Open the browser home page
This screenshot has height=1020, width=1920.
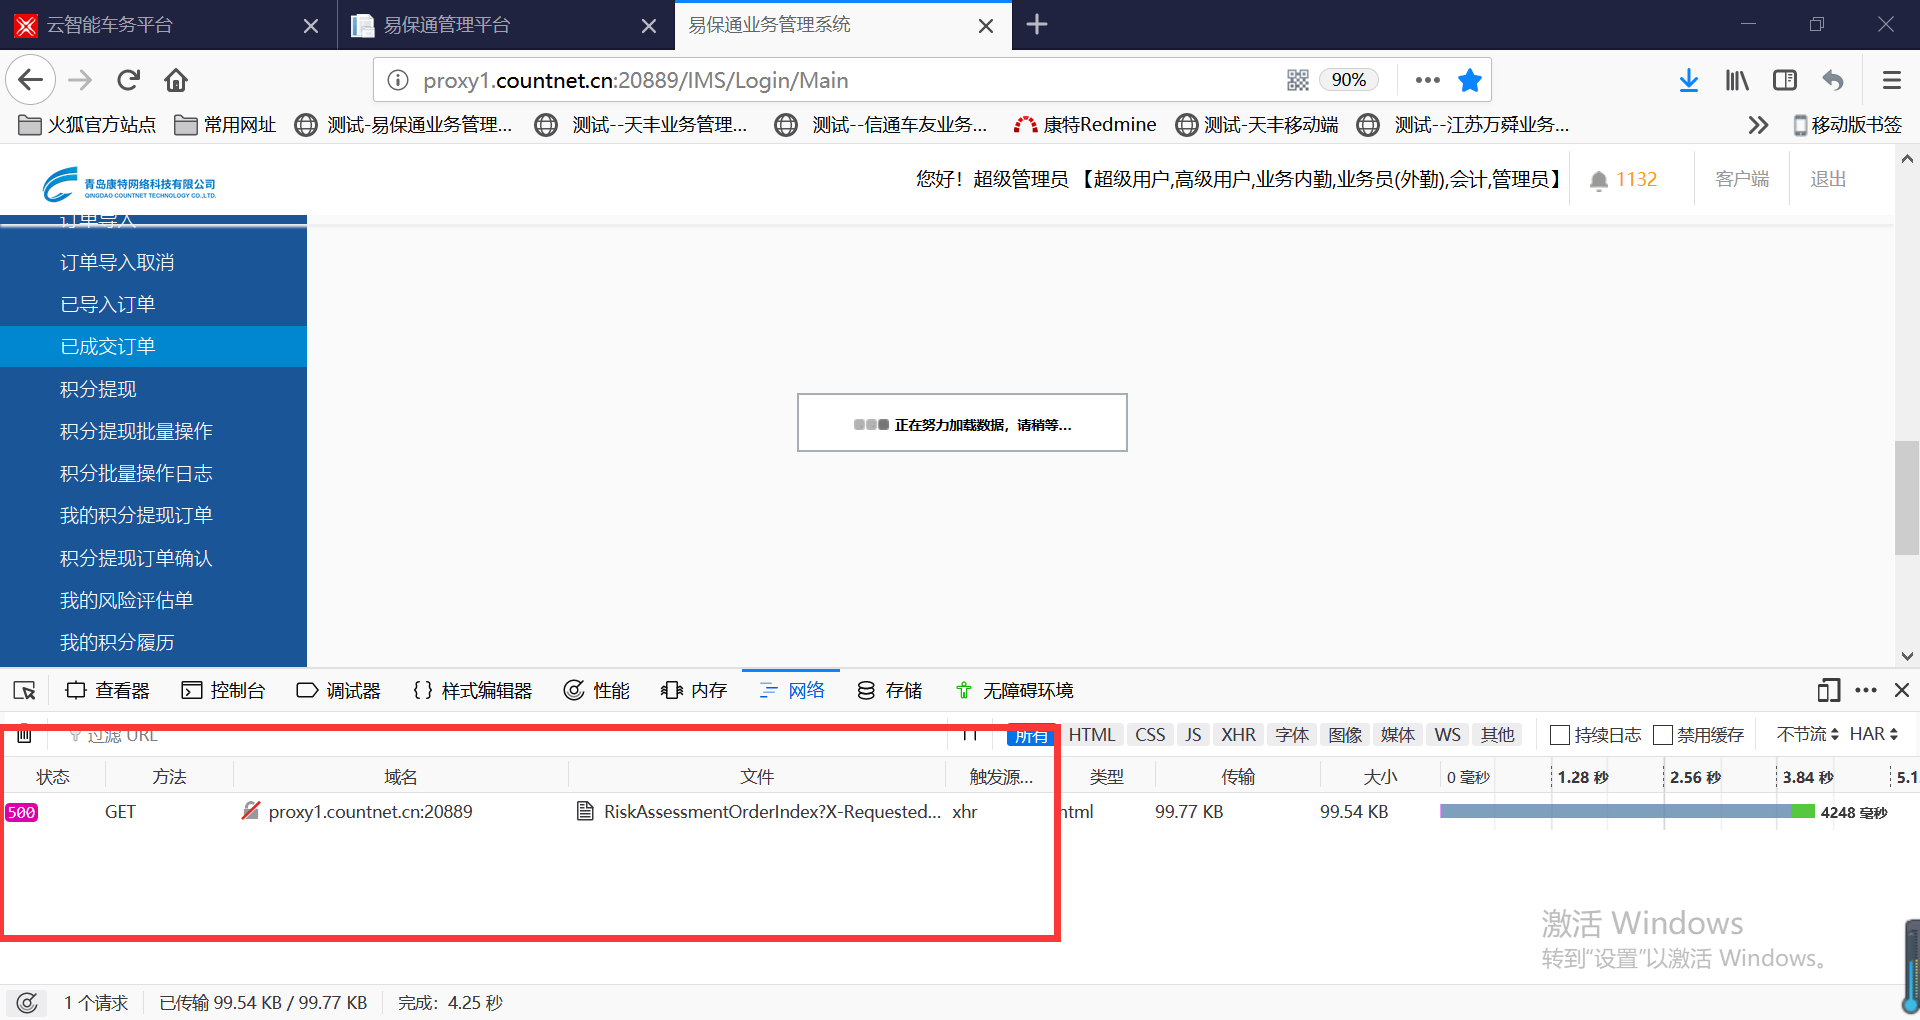176,80
